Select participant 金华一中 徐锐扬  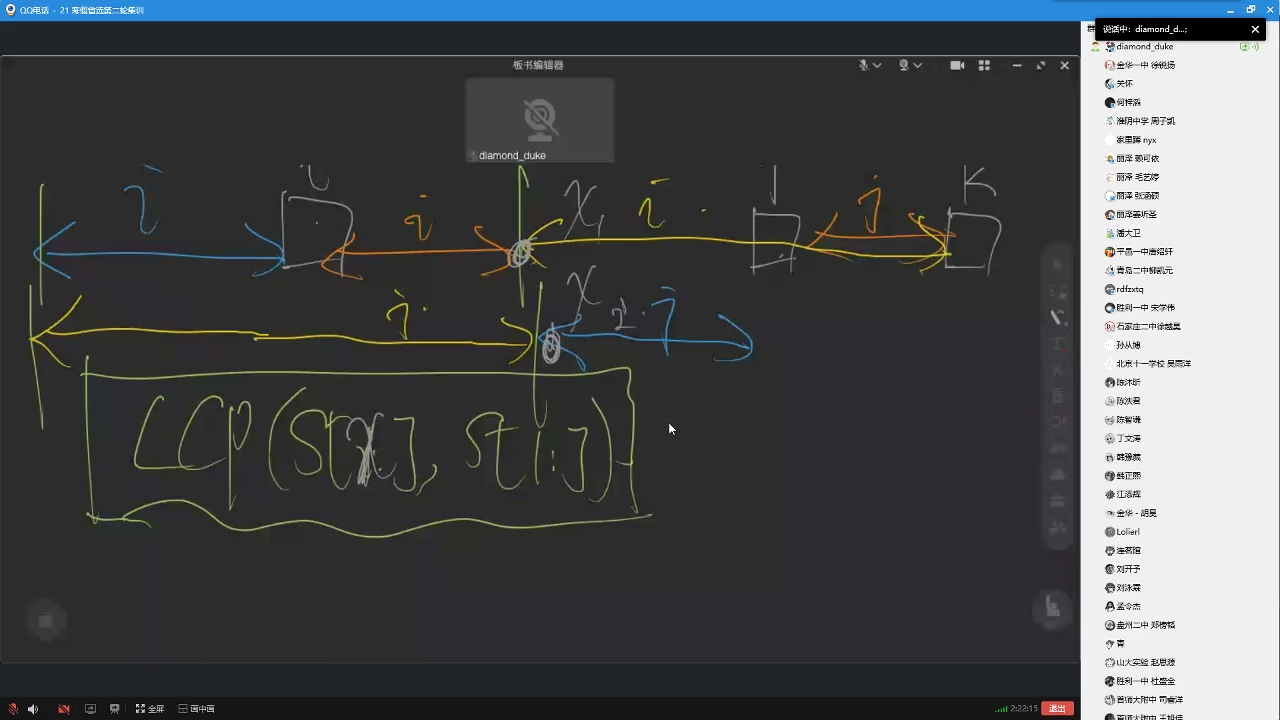[1145, 65]
